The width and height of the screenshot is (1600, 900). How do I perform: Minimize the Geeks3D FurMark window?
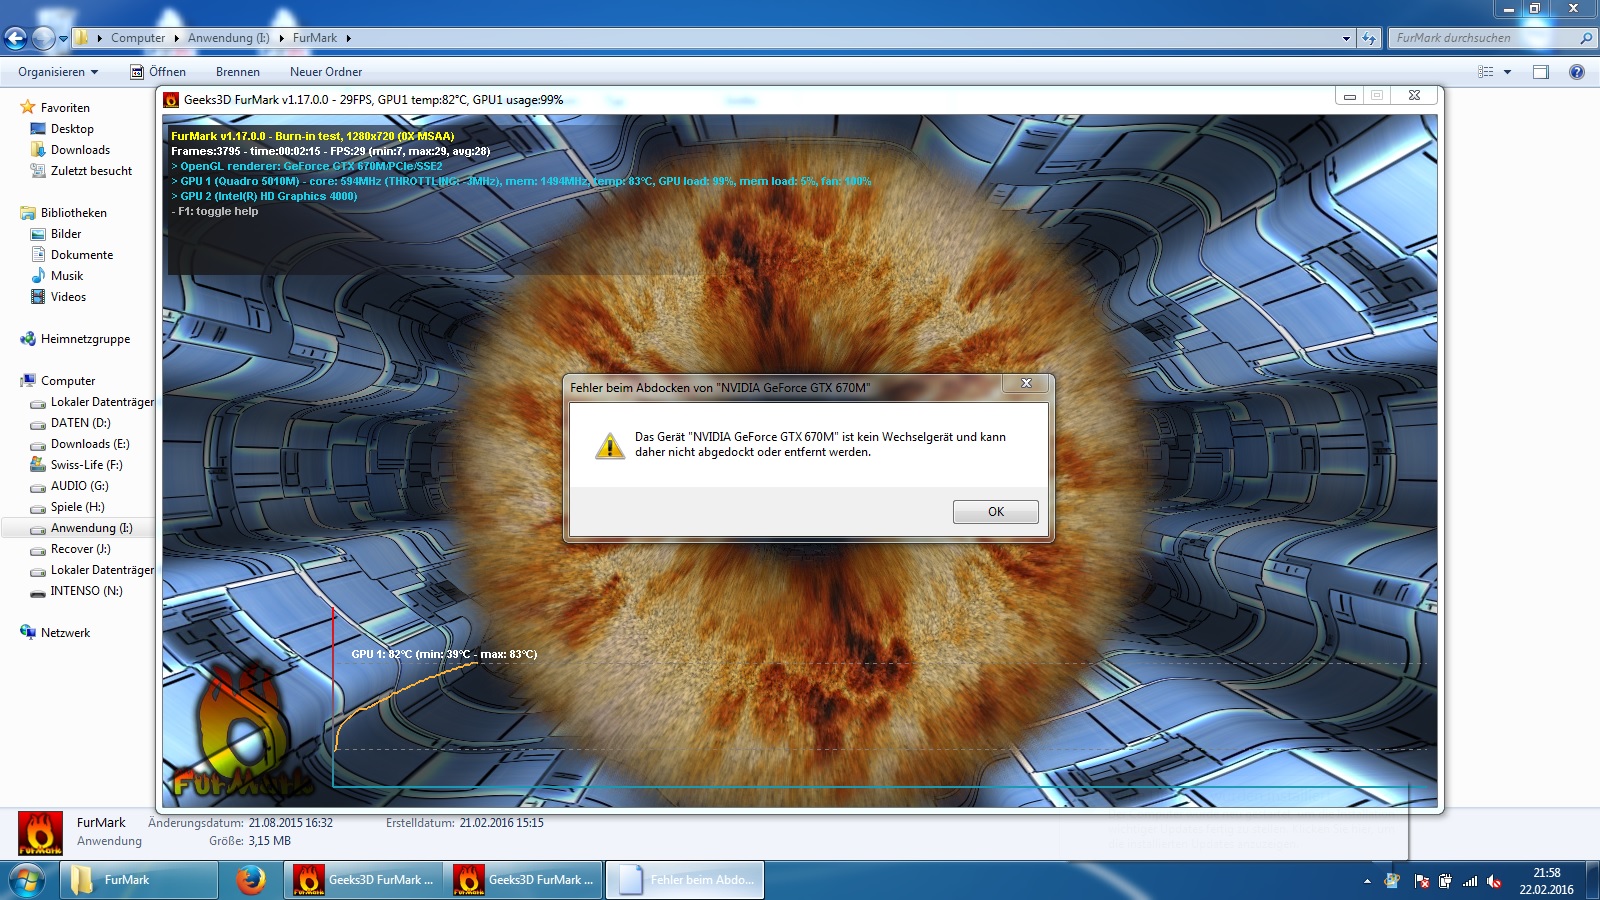[1349, 96]
